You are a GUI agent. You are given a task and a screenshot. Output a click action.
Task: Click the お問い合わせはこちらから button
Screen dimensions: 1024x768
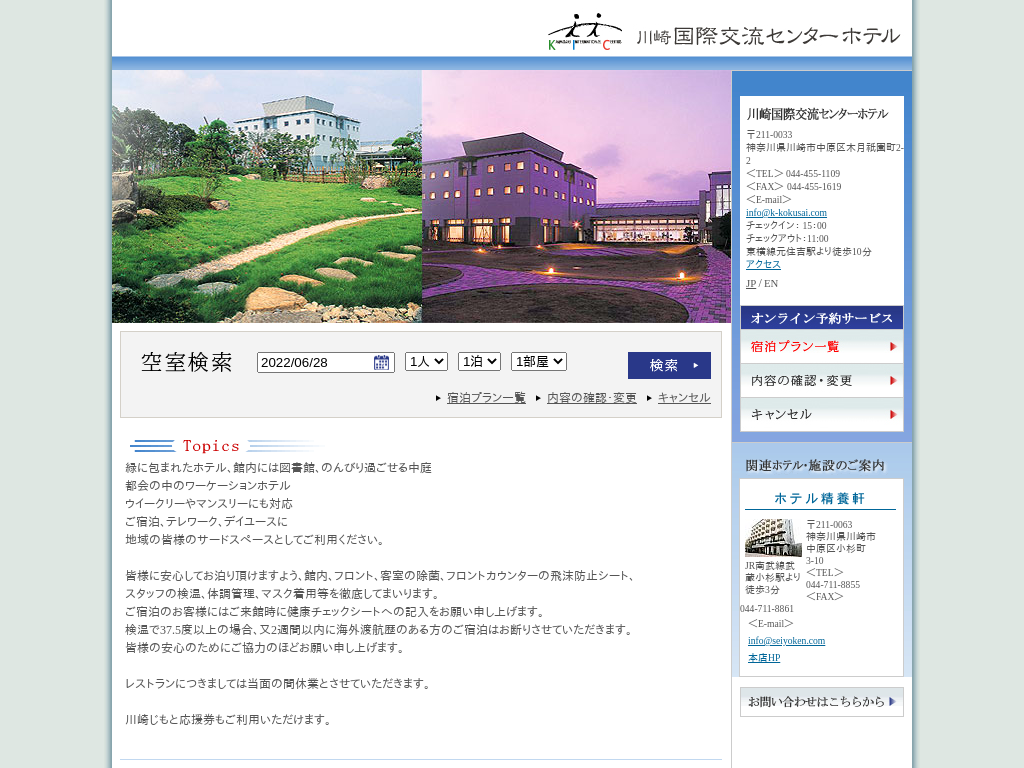click(822, 702)
